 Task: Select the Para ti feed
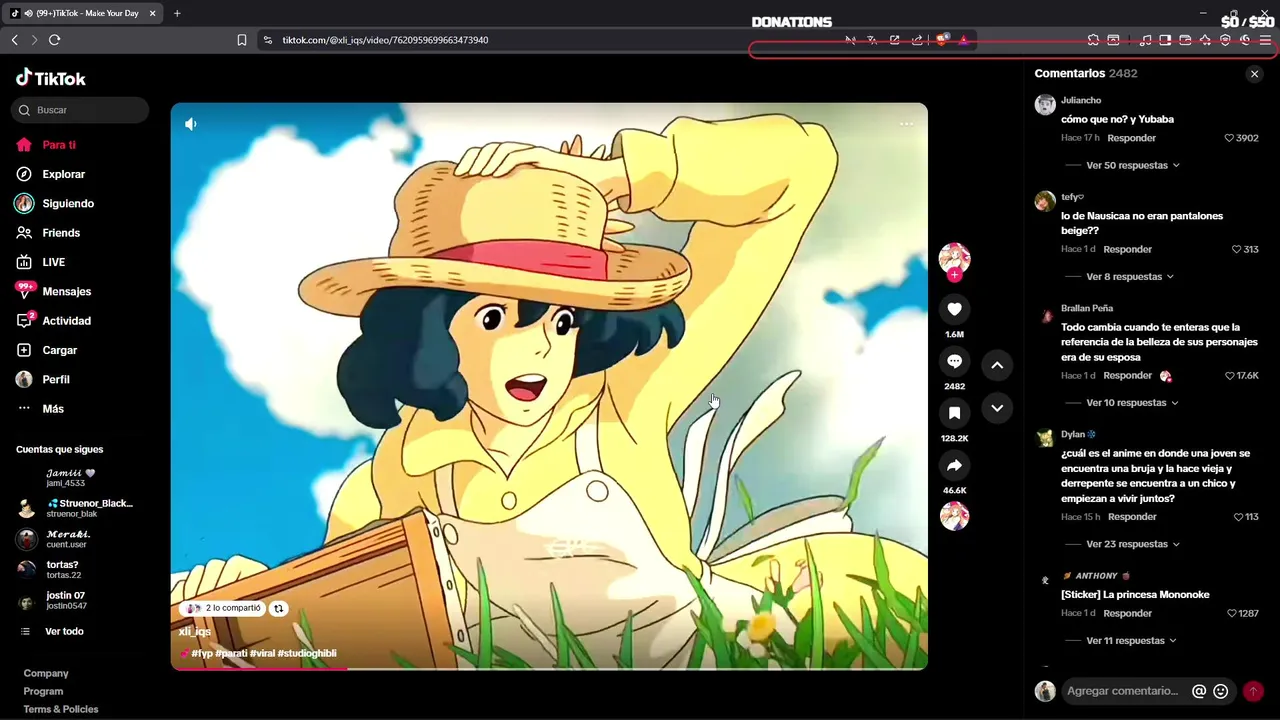click(46, 145)
